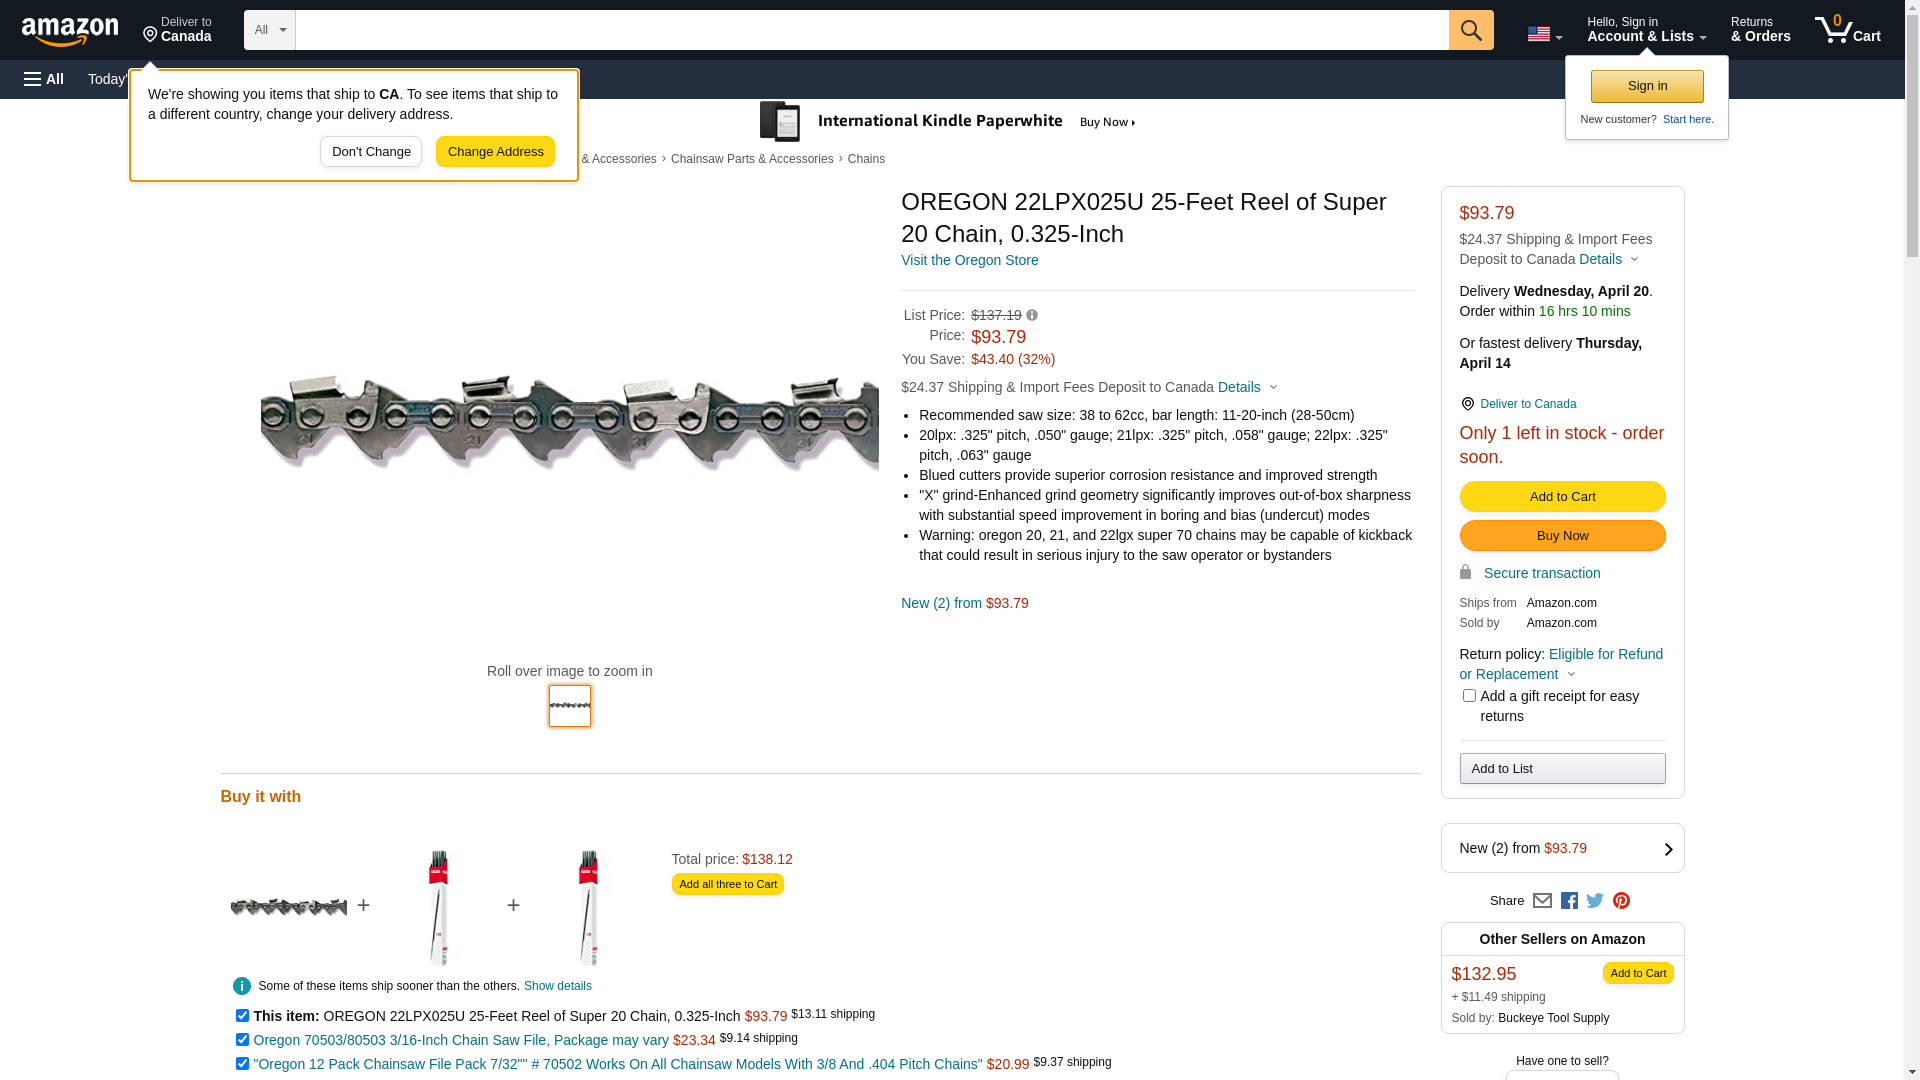Click the Amazon logo
Image resolution: width=1920 pixels, height=1080 pixels.
[70, 31]
